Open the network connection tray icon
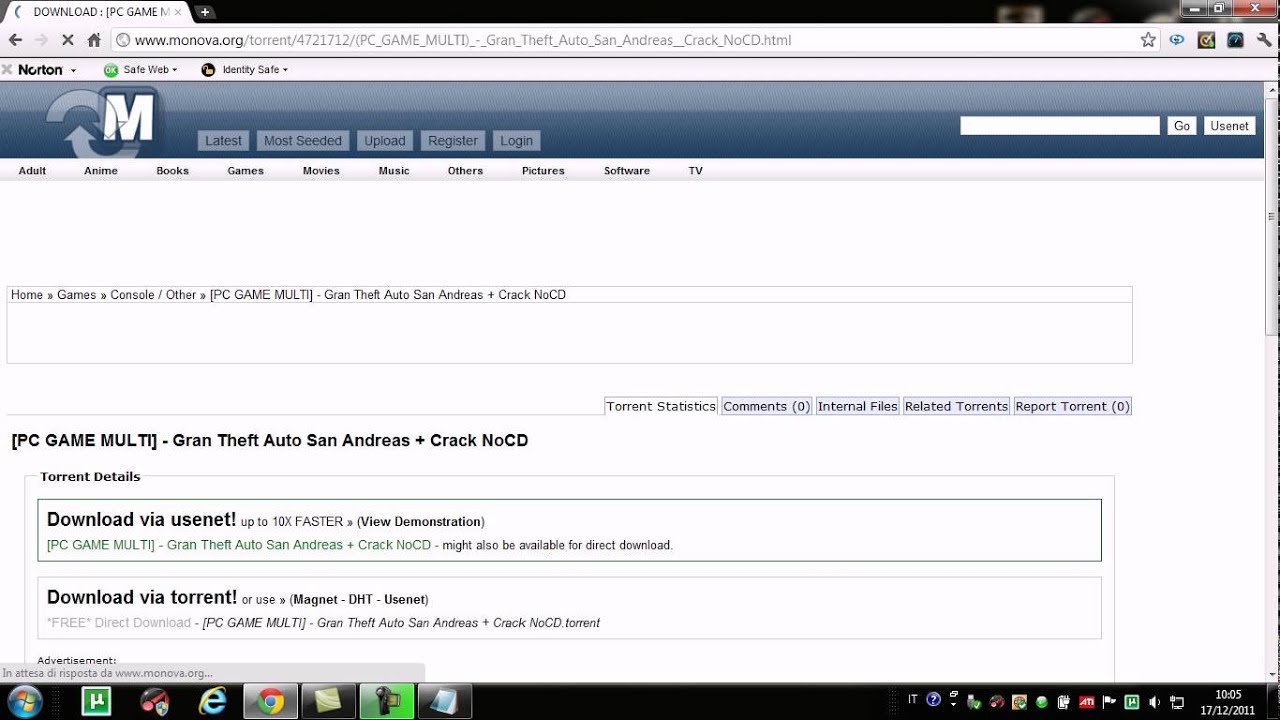Viewport: 1280px width, 720px height. (1177, 702)
